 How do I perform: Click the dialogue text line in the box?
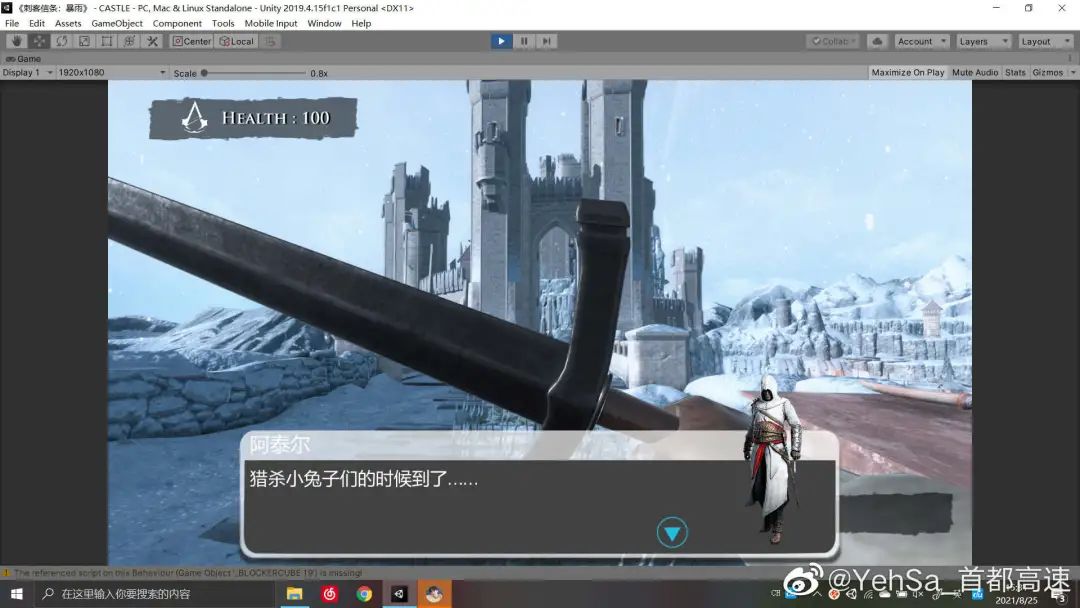[x=364, y=479]
